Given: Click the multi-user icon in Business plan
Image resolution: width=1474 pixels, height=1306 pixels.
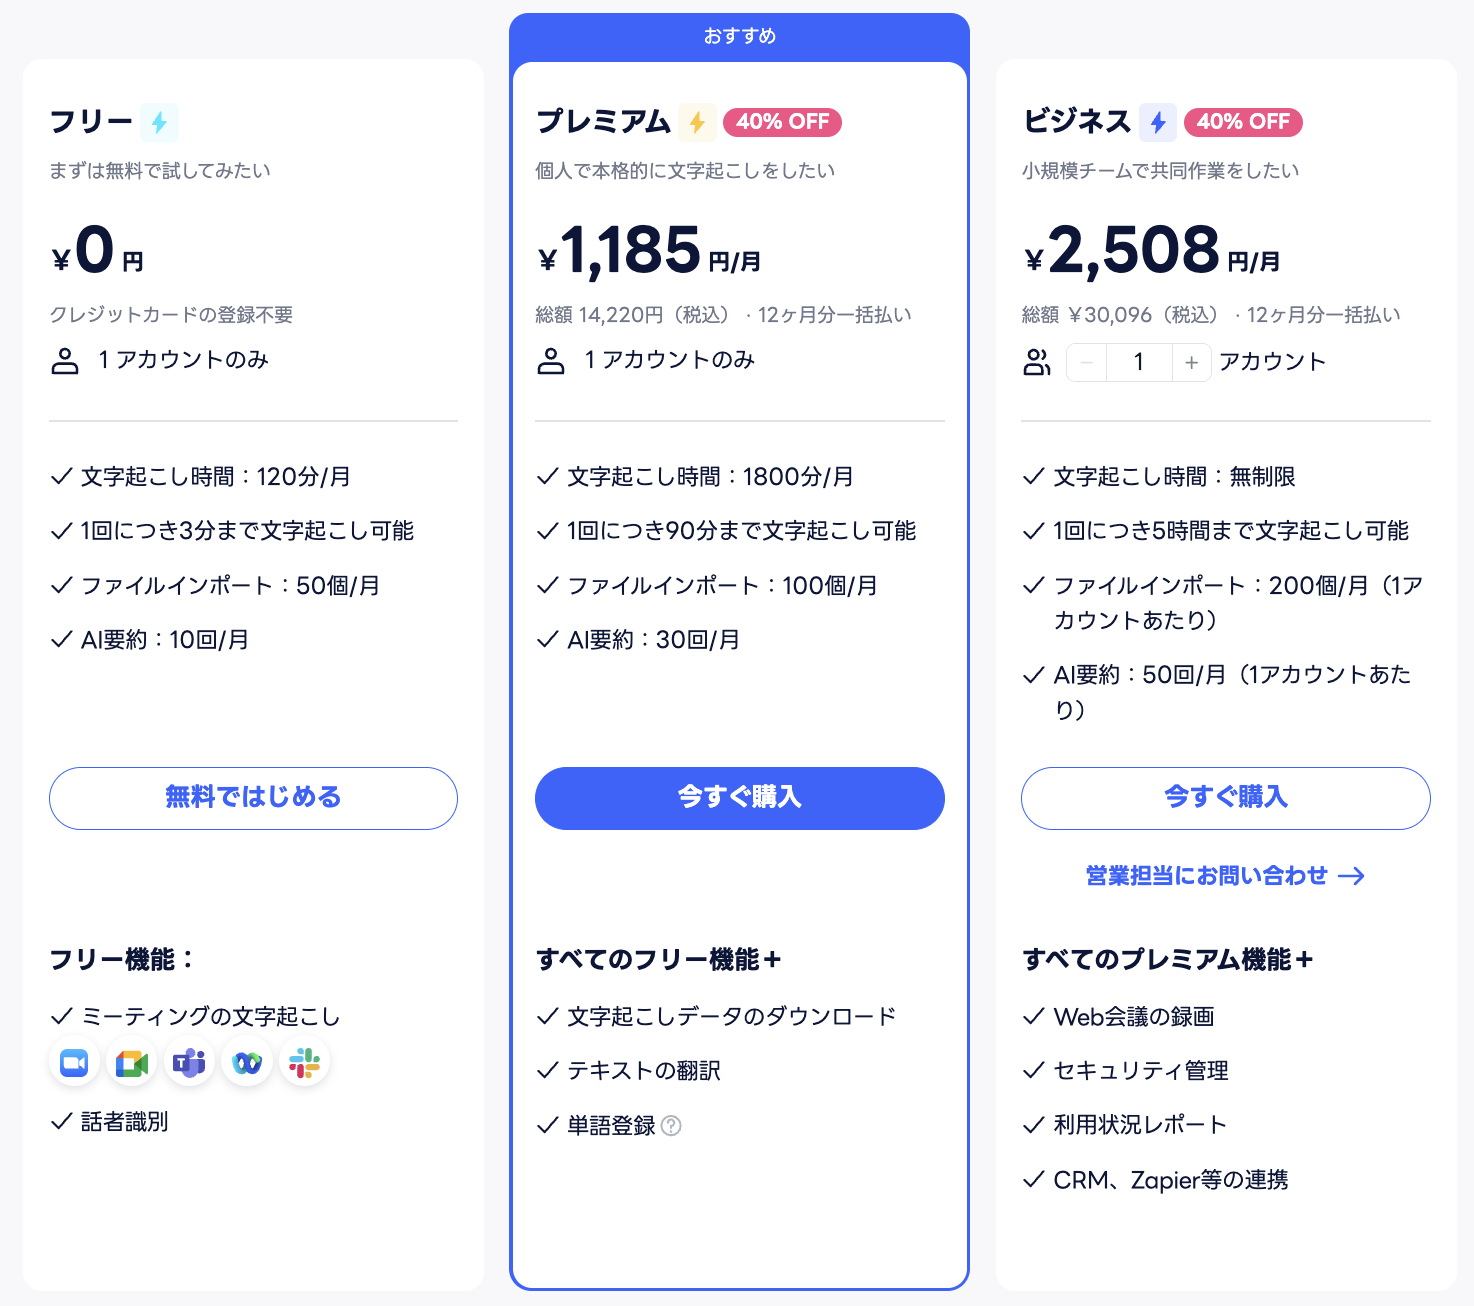Looking at the screenshot, I should pyautogui.click(x=1037, y=362).
